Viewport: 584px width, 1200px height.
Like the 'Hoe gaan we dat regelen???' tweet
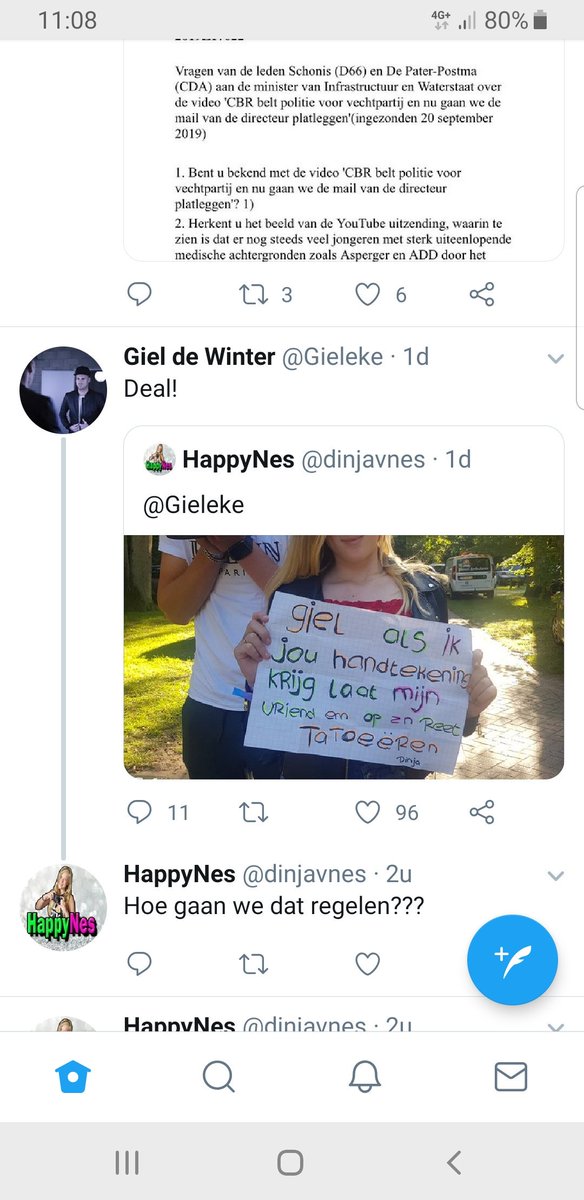(x=368, y=963)
